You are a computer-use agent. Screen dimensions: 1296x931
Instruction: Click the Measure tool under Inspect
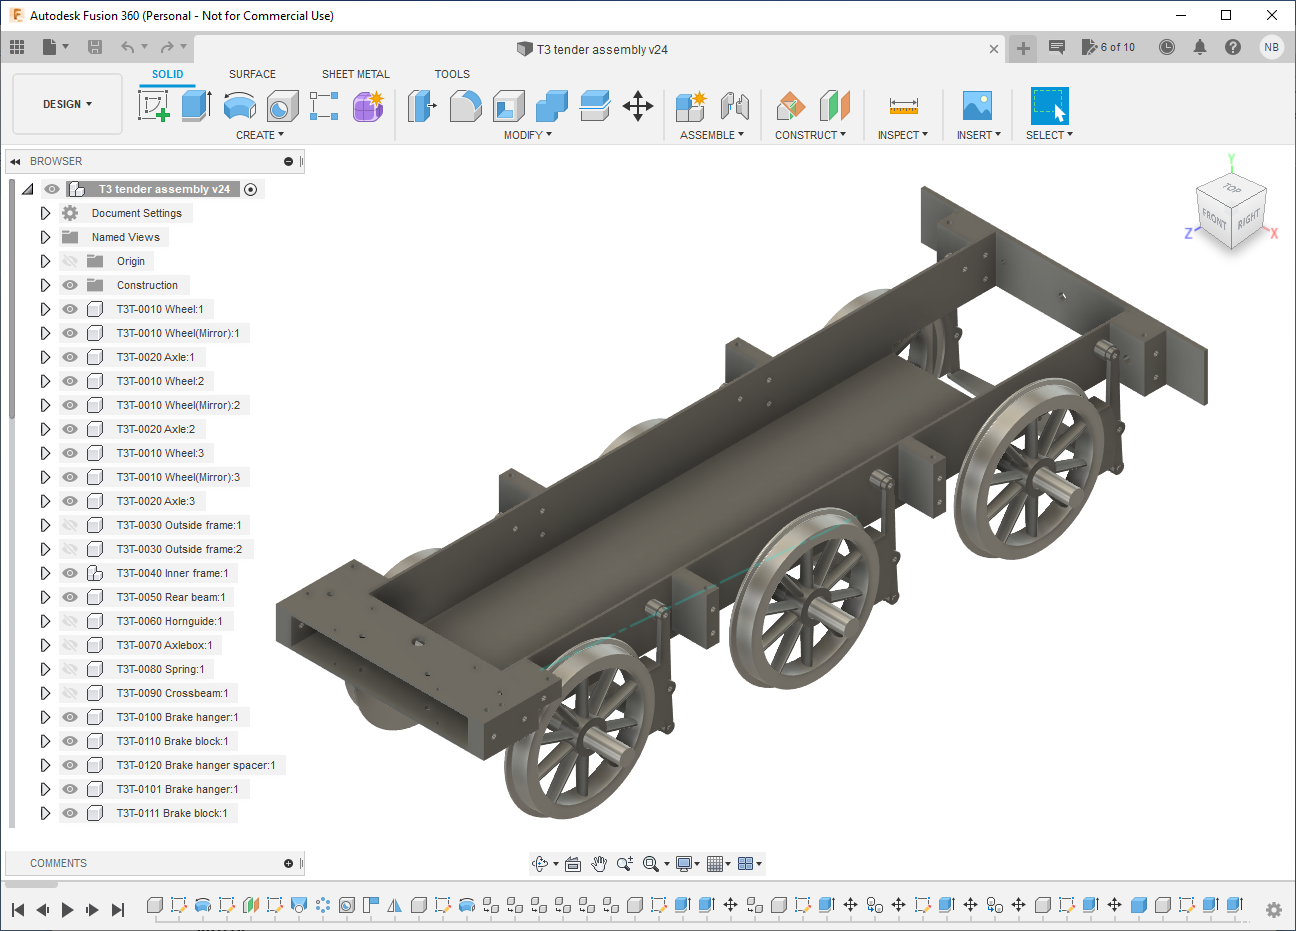pos(903,106)
